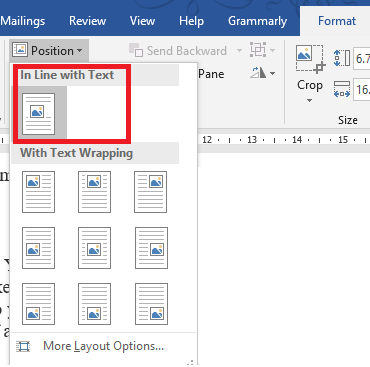Open the View ribbon tab

143,21
